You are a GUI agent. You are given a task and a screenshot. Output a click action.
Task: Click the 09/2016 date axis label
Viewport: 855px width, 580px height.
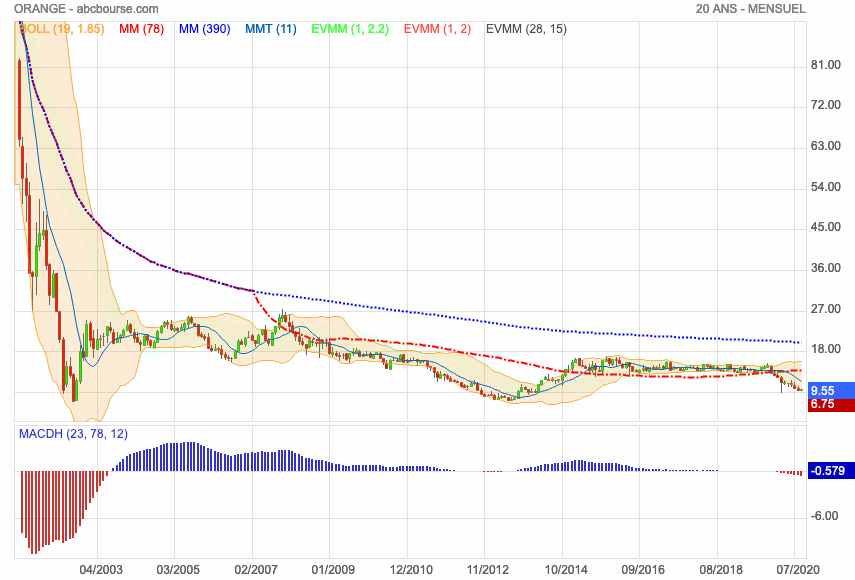[x=643, y=570]
